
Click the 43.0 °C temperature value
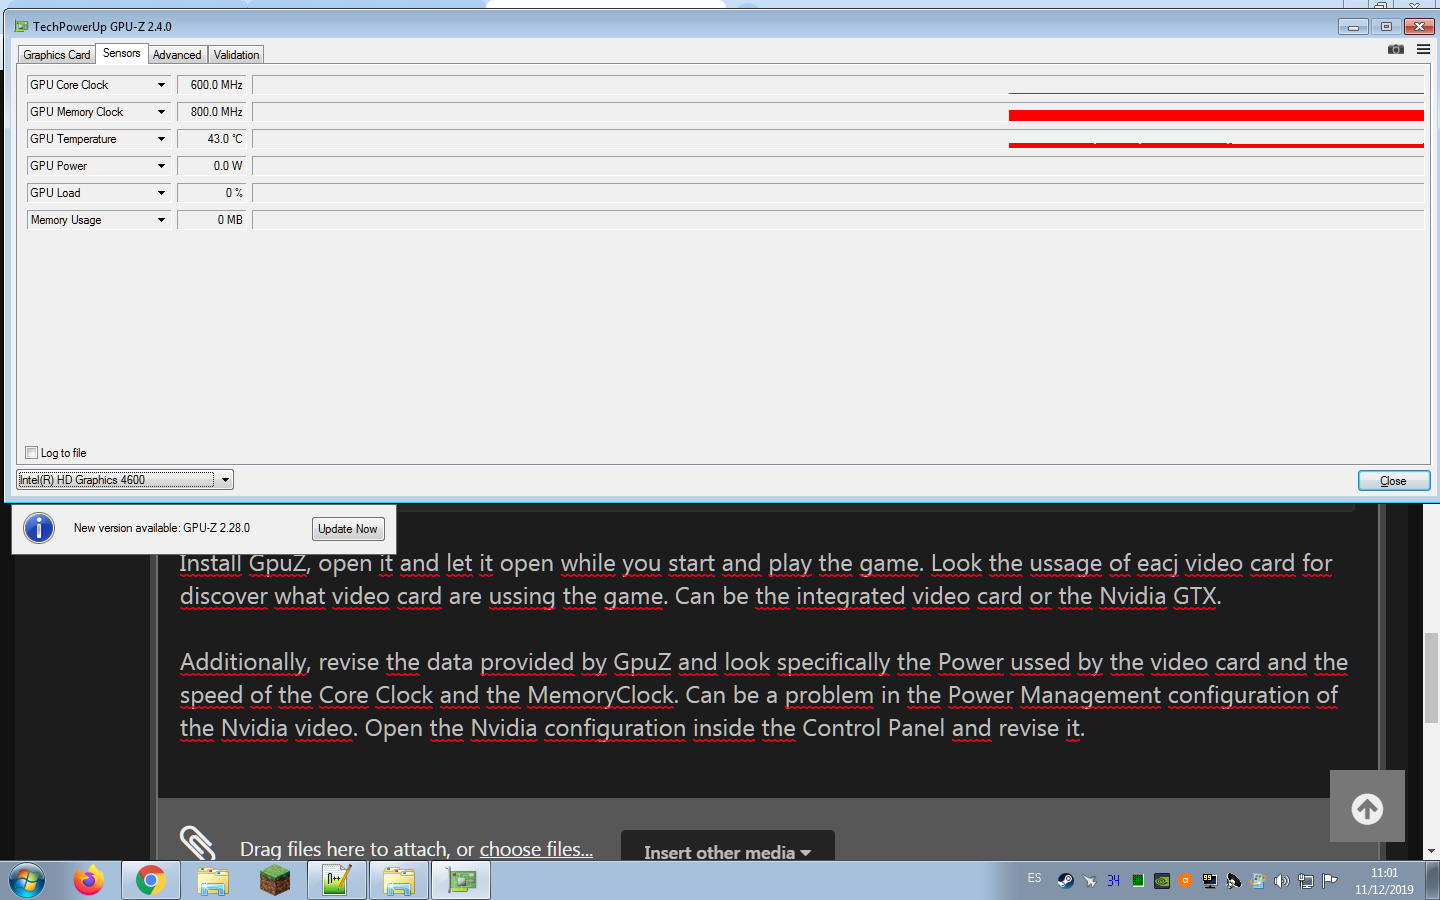(212, 139)
